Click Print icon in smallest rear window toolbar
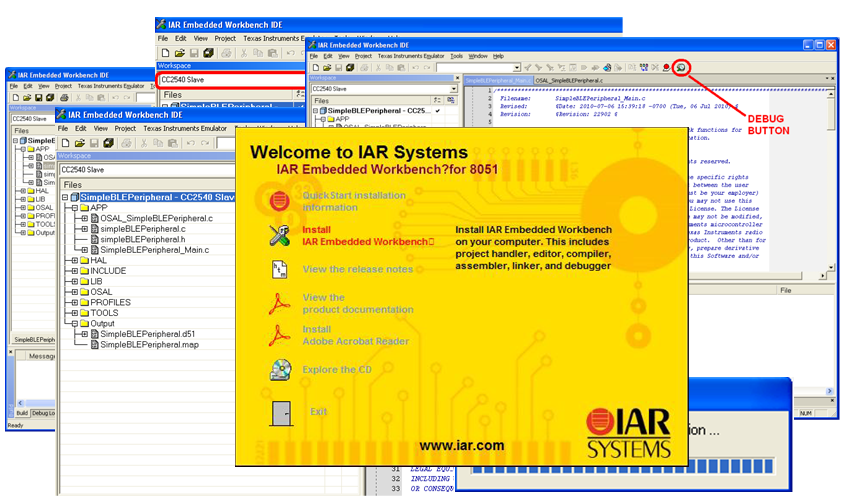Screen dimensions: 844x502 click(64, 97)
